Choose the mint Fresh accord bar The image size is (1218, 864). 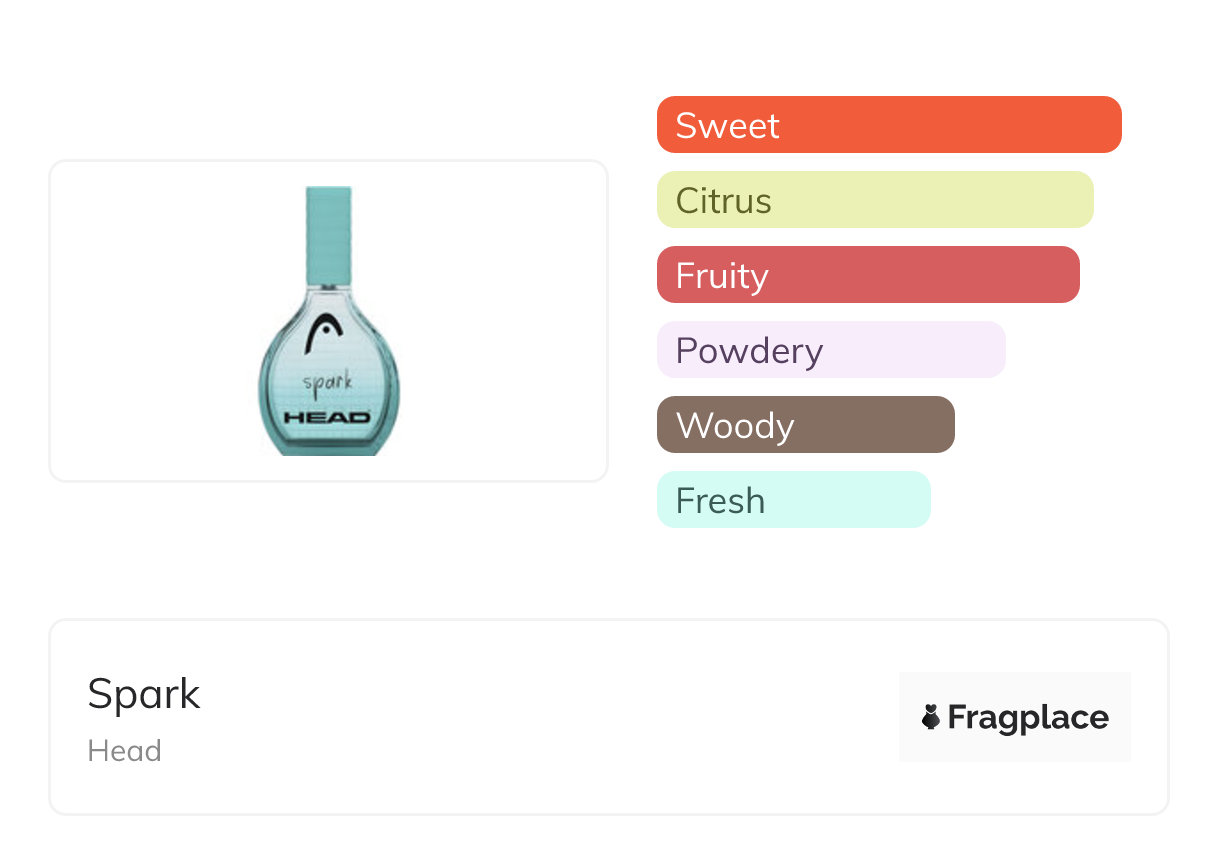[794, 500]
